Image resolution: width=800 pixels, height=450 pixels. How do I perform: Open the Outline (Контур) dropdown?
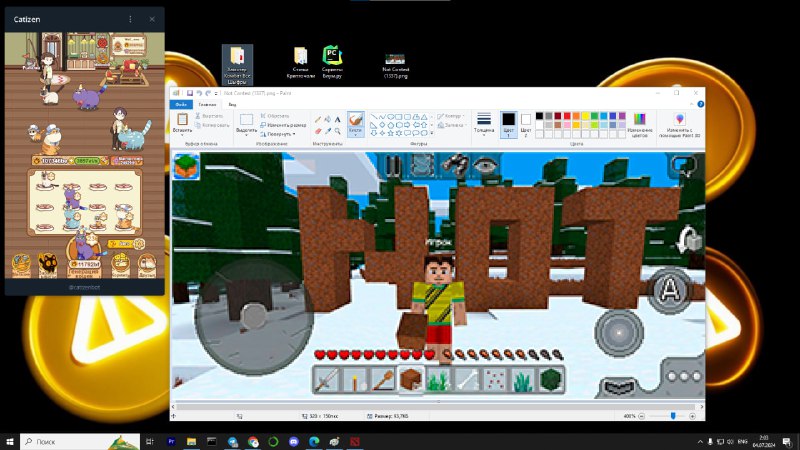point(449,116)
